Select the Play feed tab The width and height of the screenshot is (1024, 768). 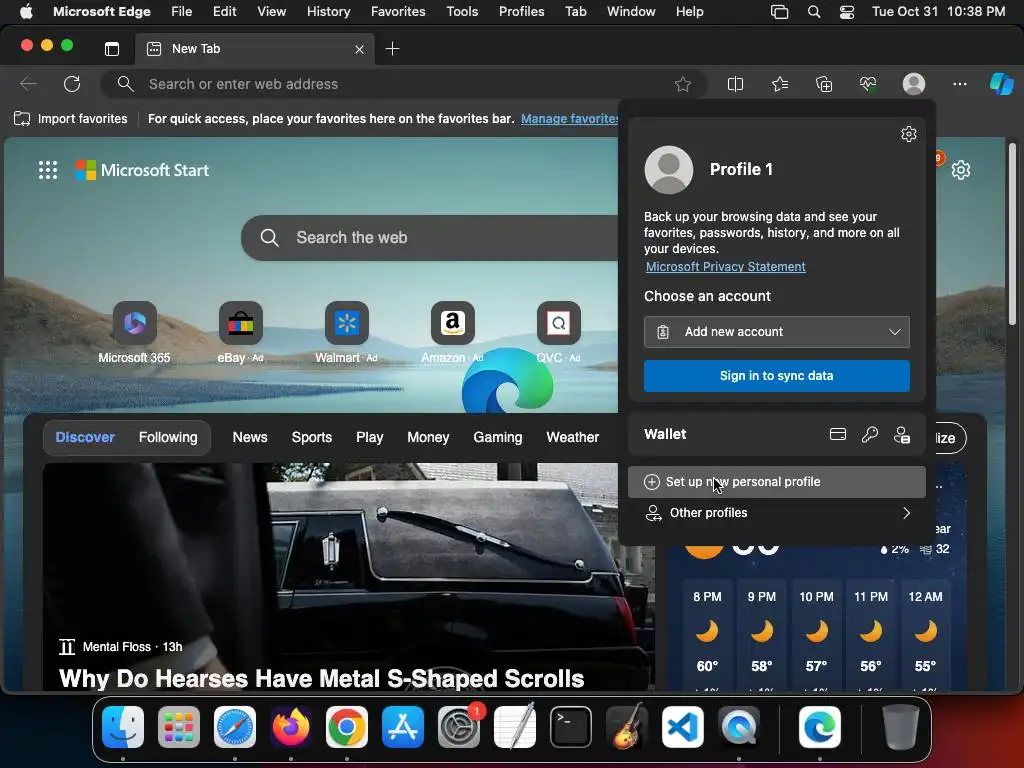coord(370,437)
